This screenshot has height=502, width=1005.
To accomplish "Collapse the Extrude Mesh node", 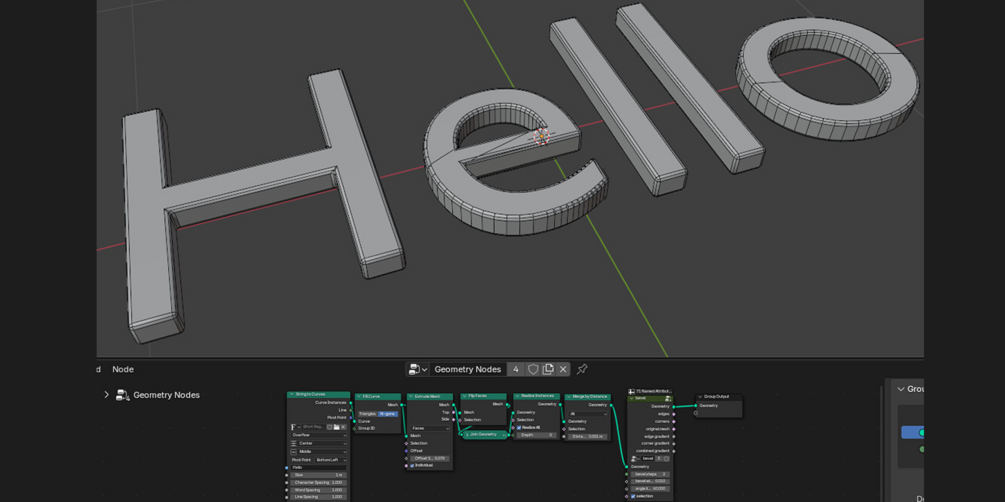I will click(x=411, y=396).
